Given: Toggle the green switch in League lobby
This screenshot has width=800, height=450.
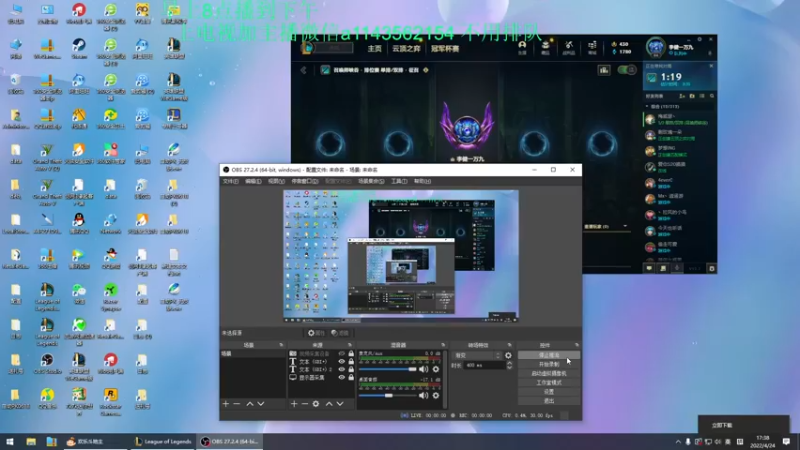Looking at the screenshot, I should click(x=627, y=70).
